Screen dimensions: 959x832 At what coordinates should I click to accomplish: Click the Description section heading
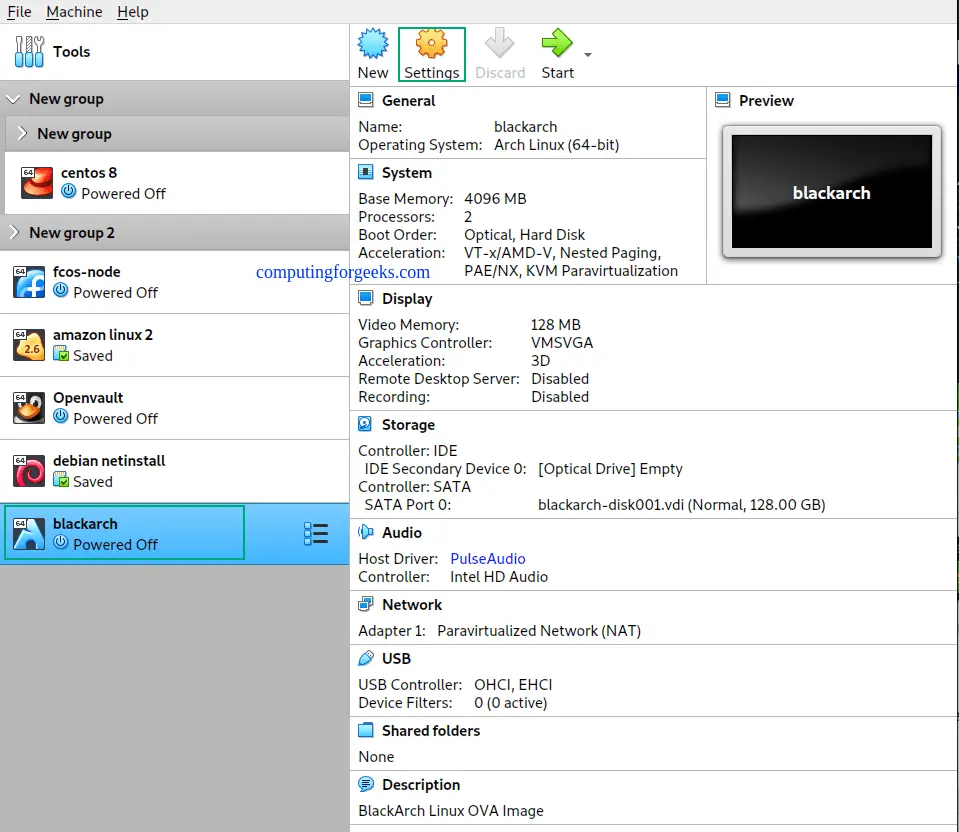[x=421, y=785]
